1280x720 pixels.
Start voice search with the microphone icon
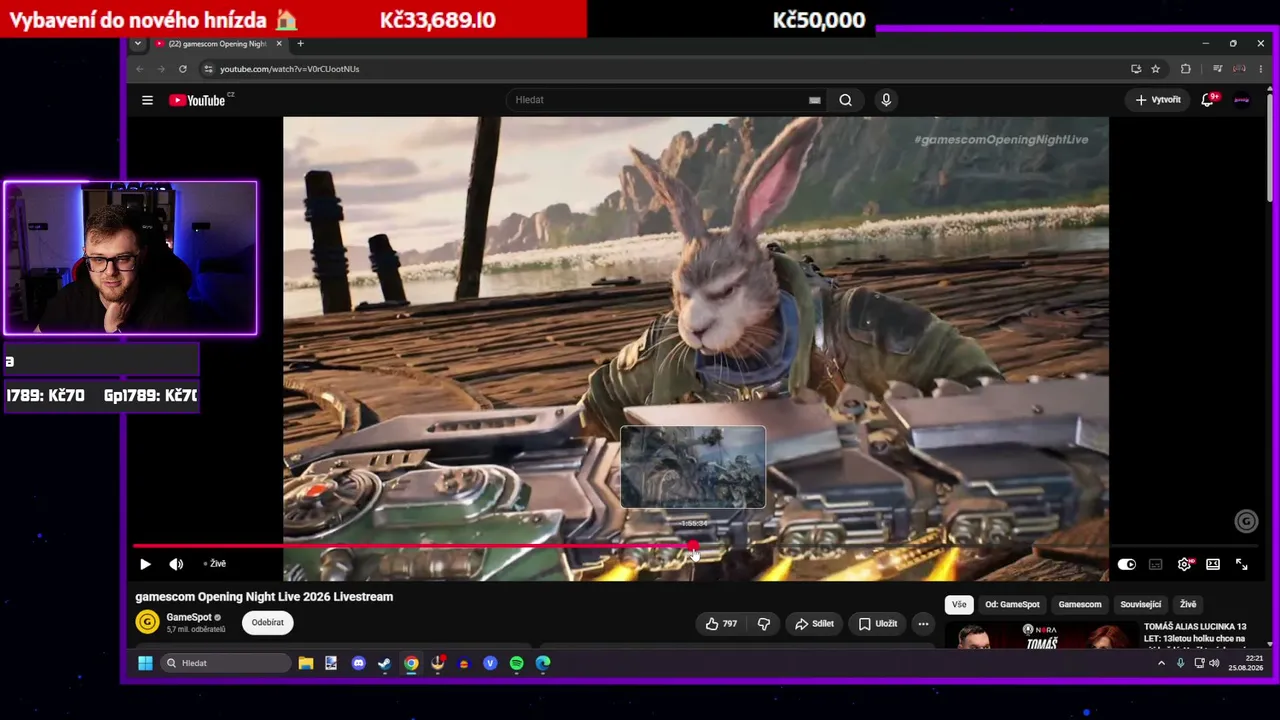click(x=885, y=100)
